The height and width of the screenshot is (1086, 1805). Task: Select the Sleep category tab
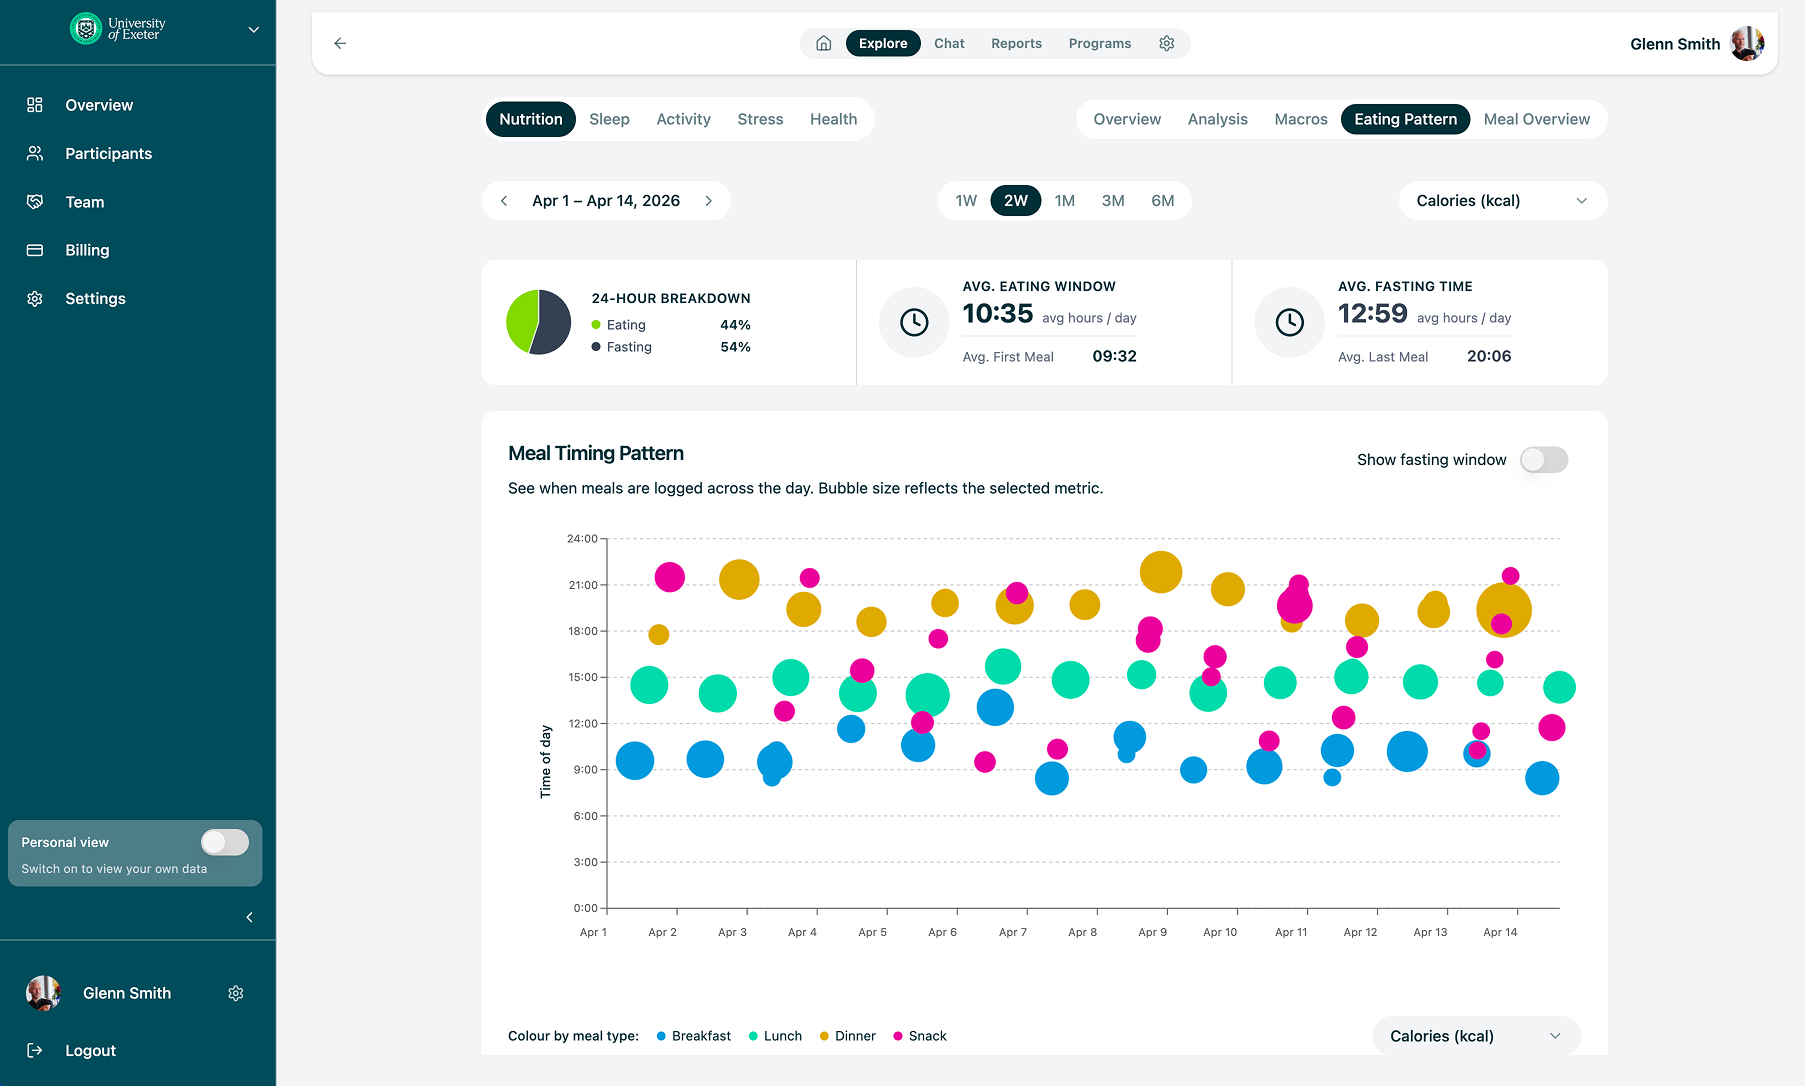coord(609,119)
